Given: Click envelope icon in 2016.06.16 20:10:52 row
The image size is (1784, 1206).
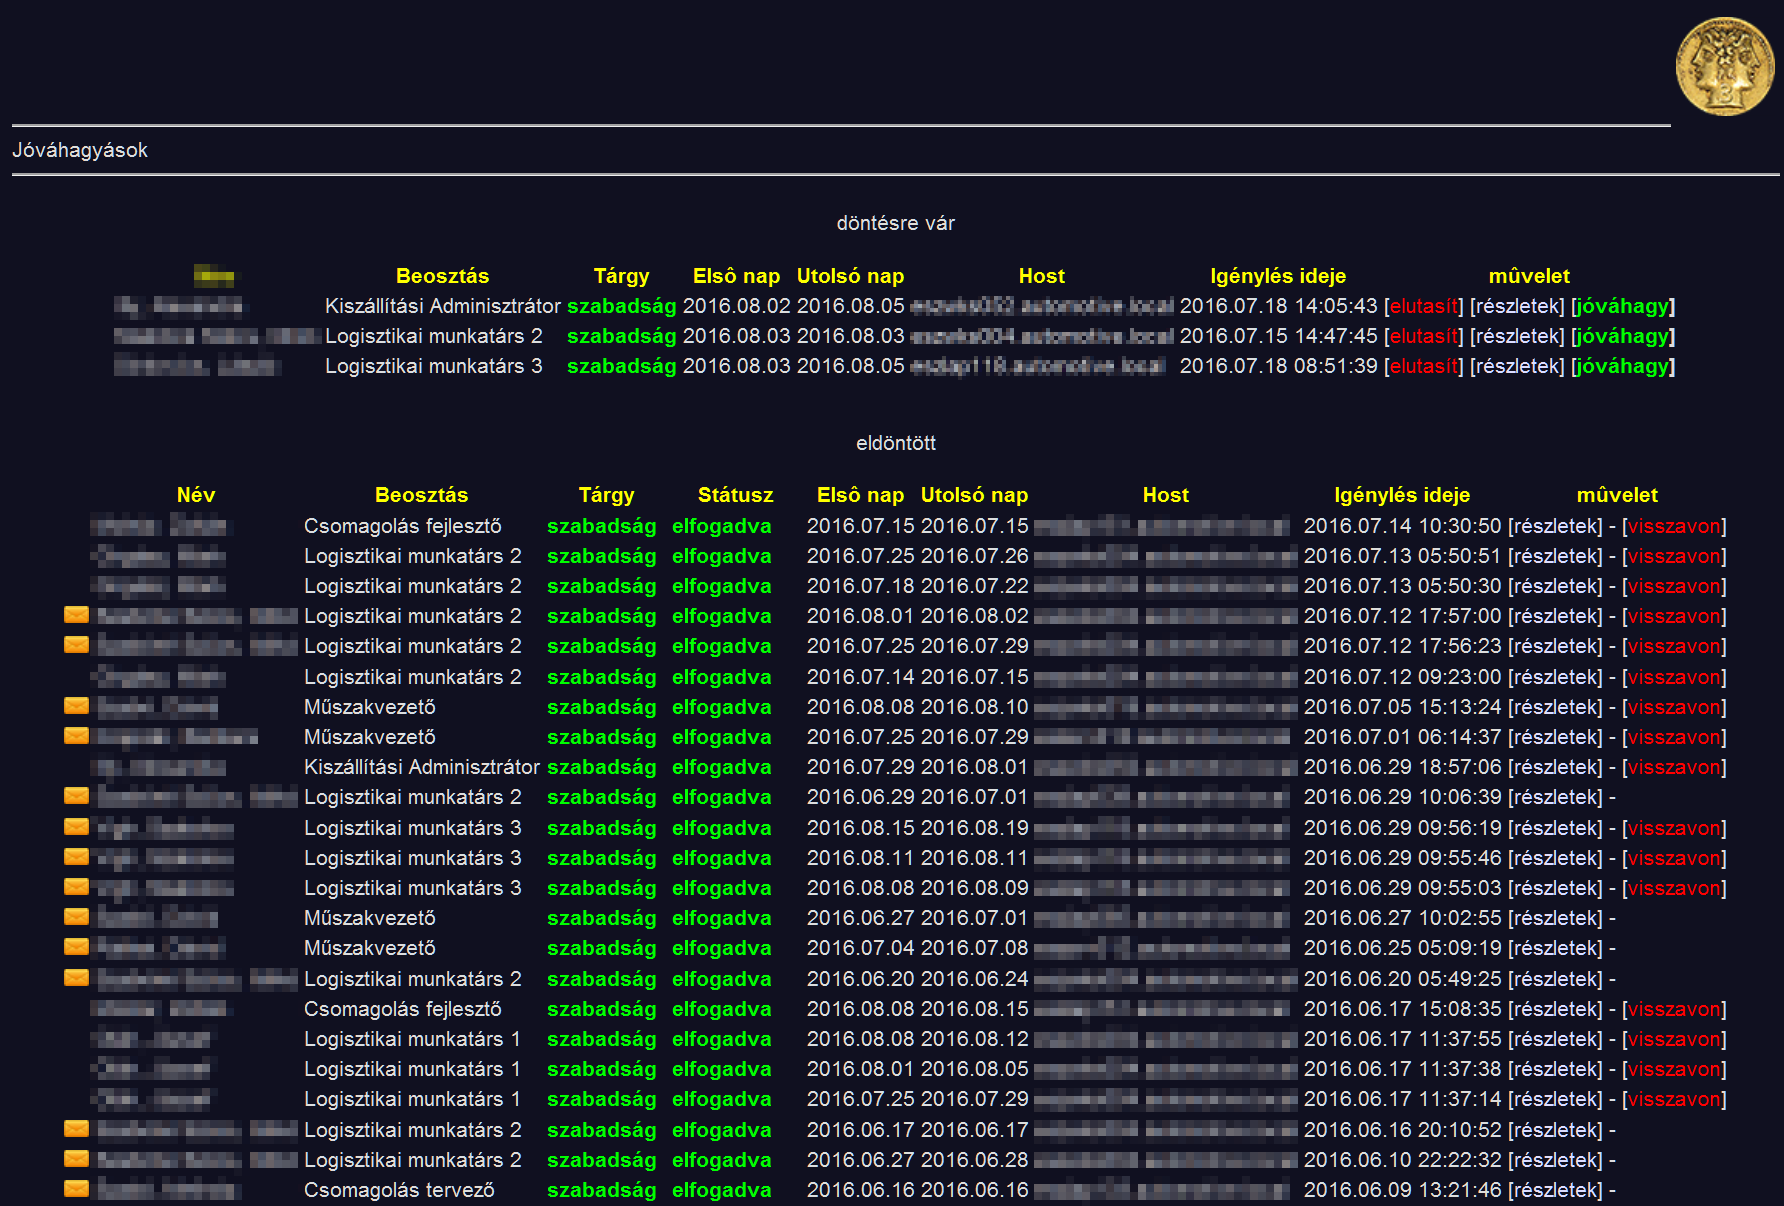Looking at the screenshot, I should [77, 1129].
